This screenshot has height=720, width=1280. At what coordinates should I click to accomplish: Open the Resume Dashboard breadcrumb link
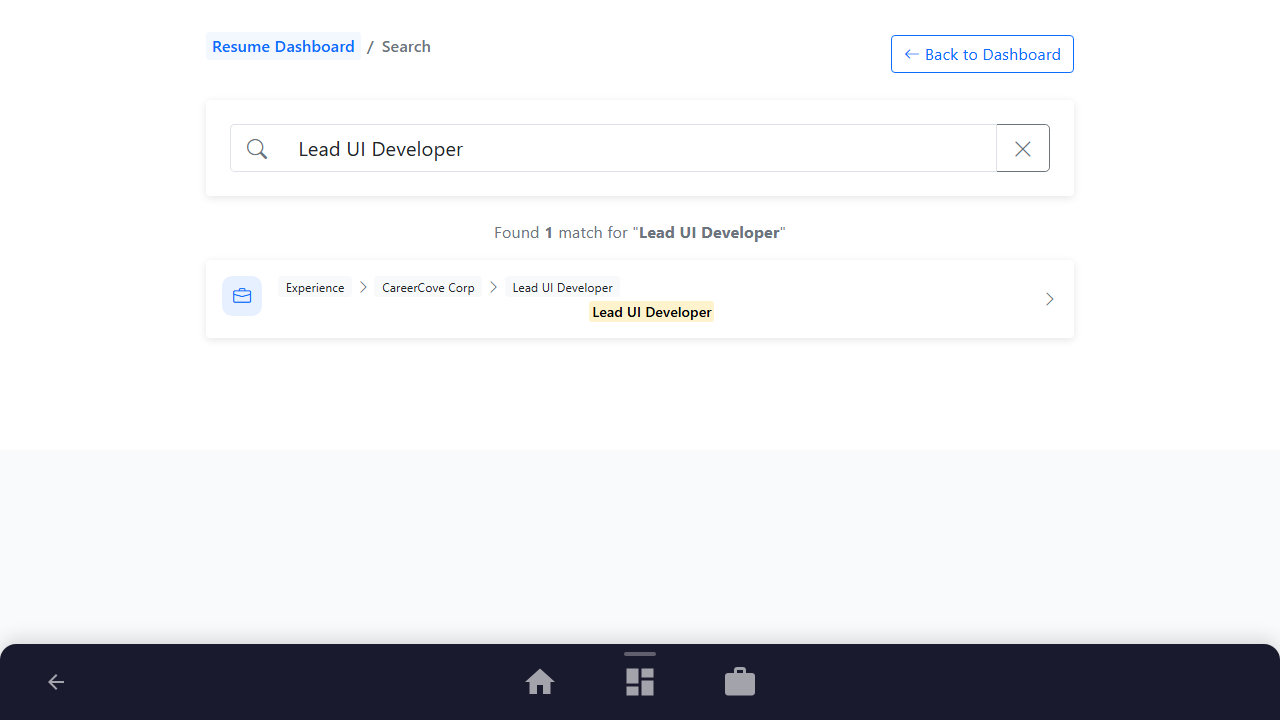click(283, 46)
